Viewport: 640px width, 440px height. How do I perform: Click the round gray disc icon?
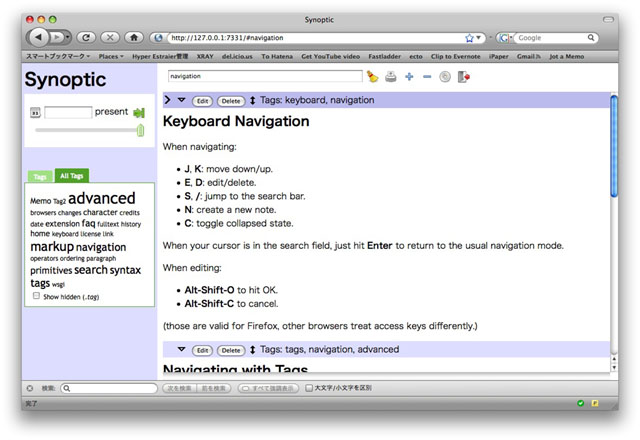445,76
